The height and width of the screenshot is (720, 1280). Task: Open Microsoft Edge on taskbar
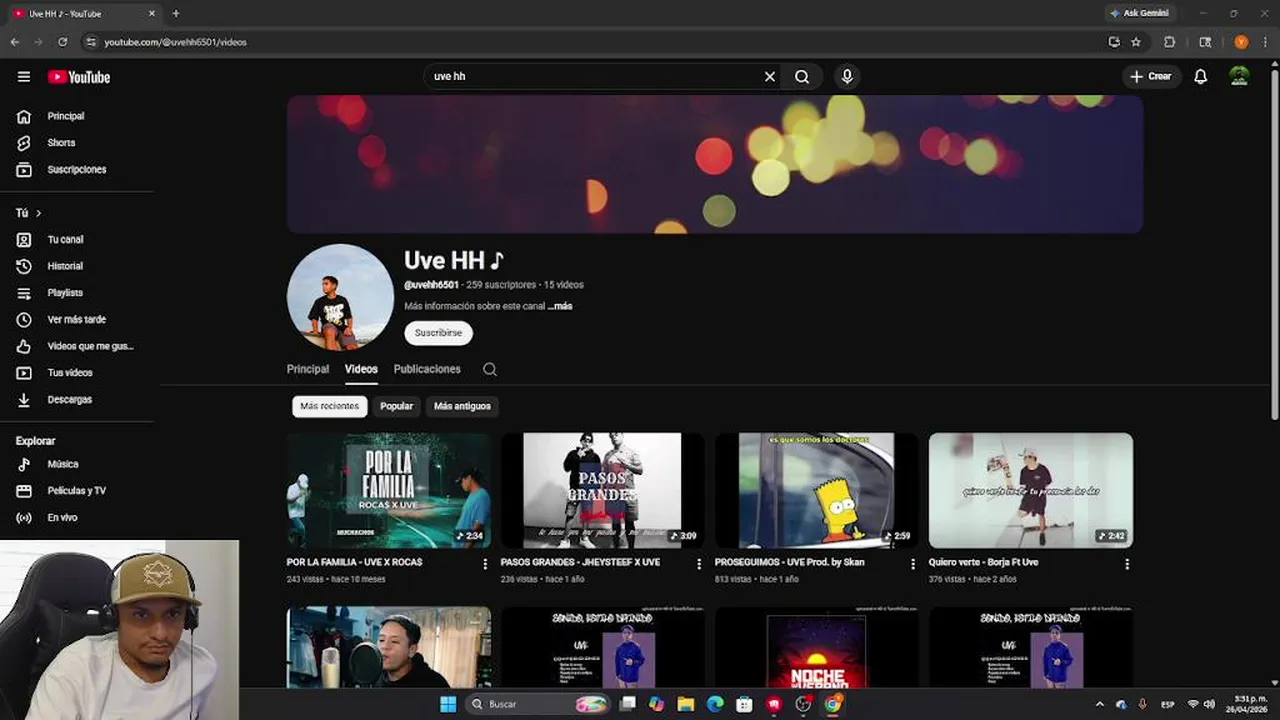click(715, 704)
